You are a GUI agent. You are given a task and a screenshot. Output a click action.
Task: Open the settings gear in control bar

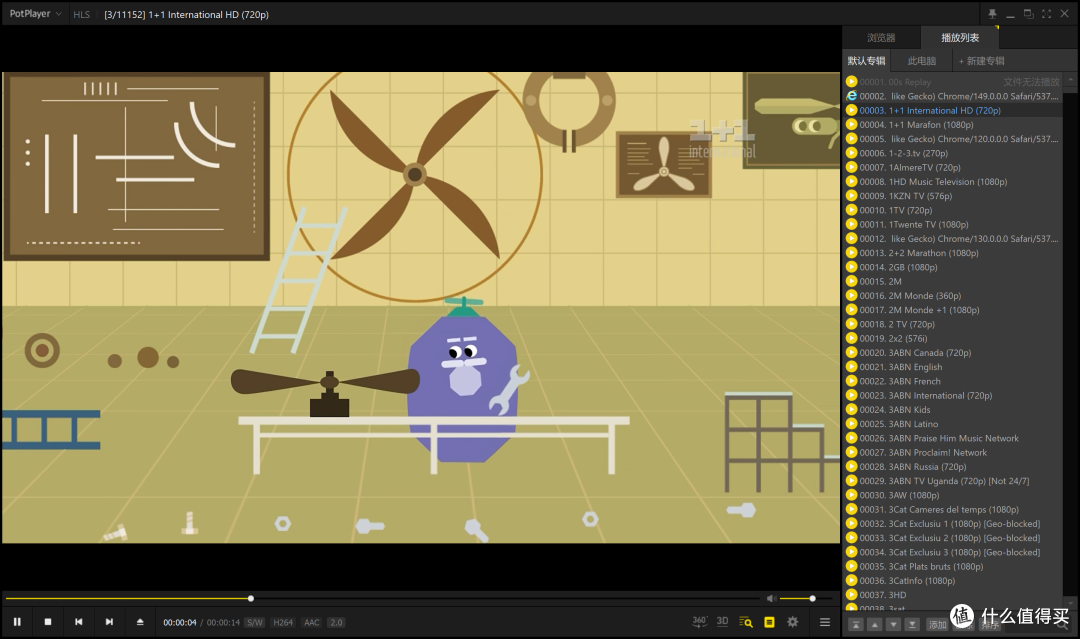tap(793, 622)
